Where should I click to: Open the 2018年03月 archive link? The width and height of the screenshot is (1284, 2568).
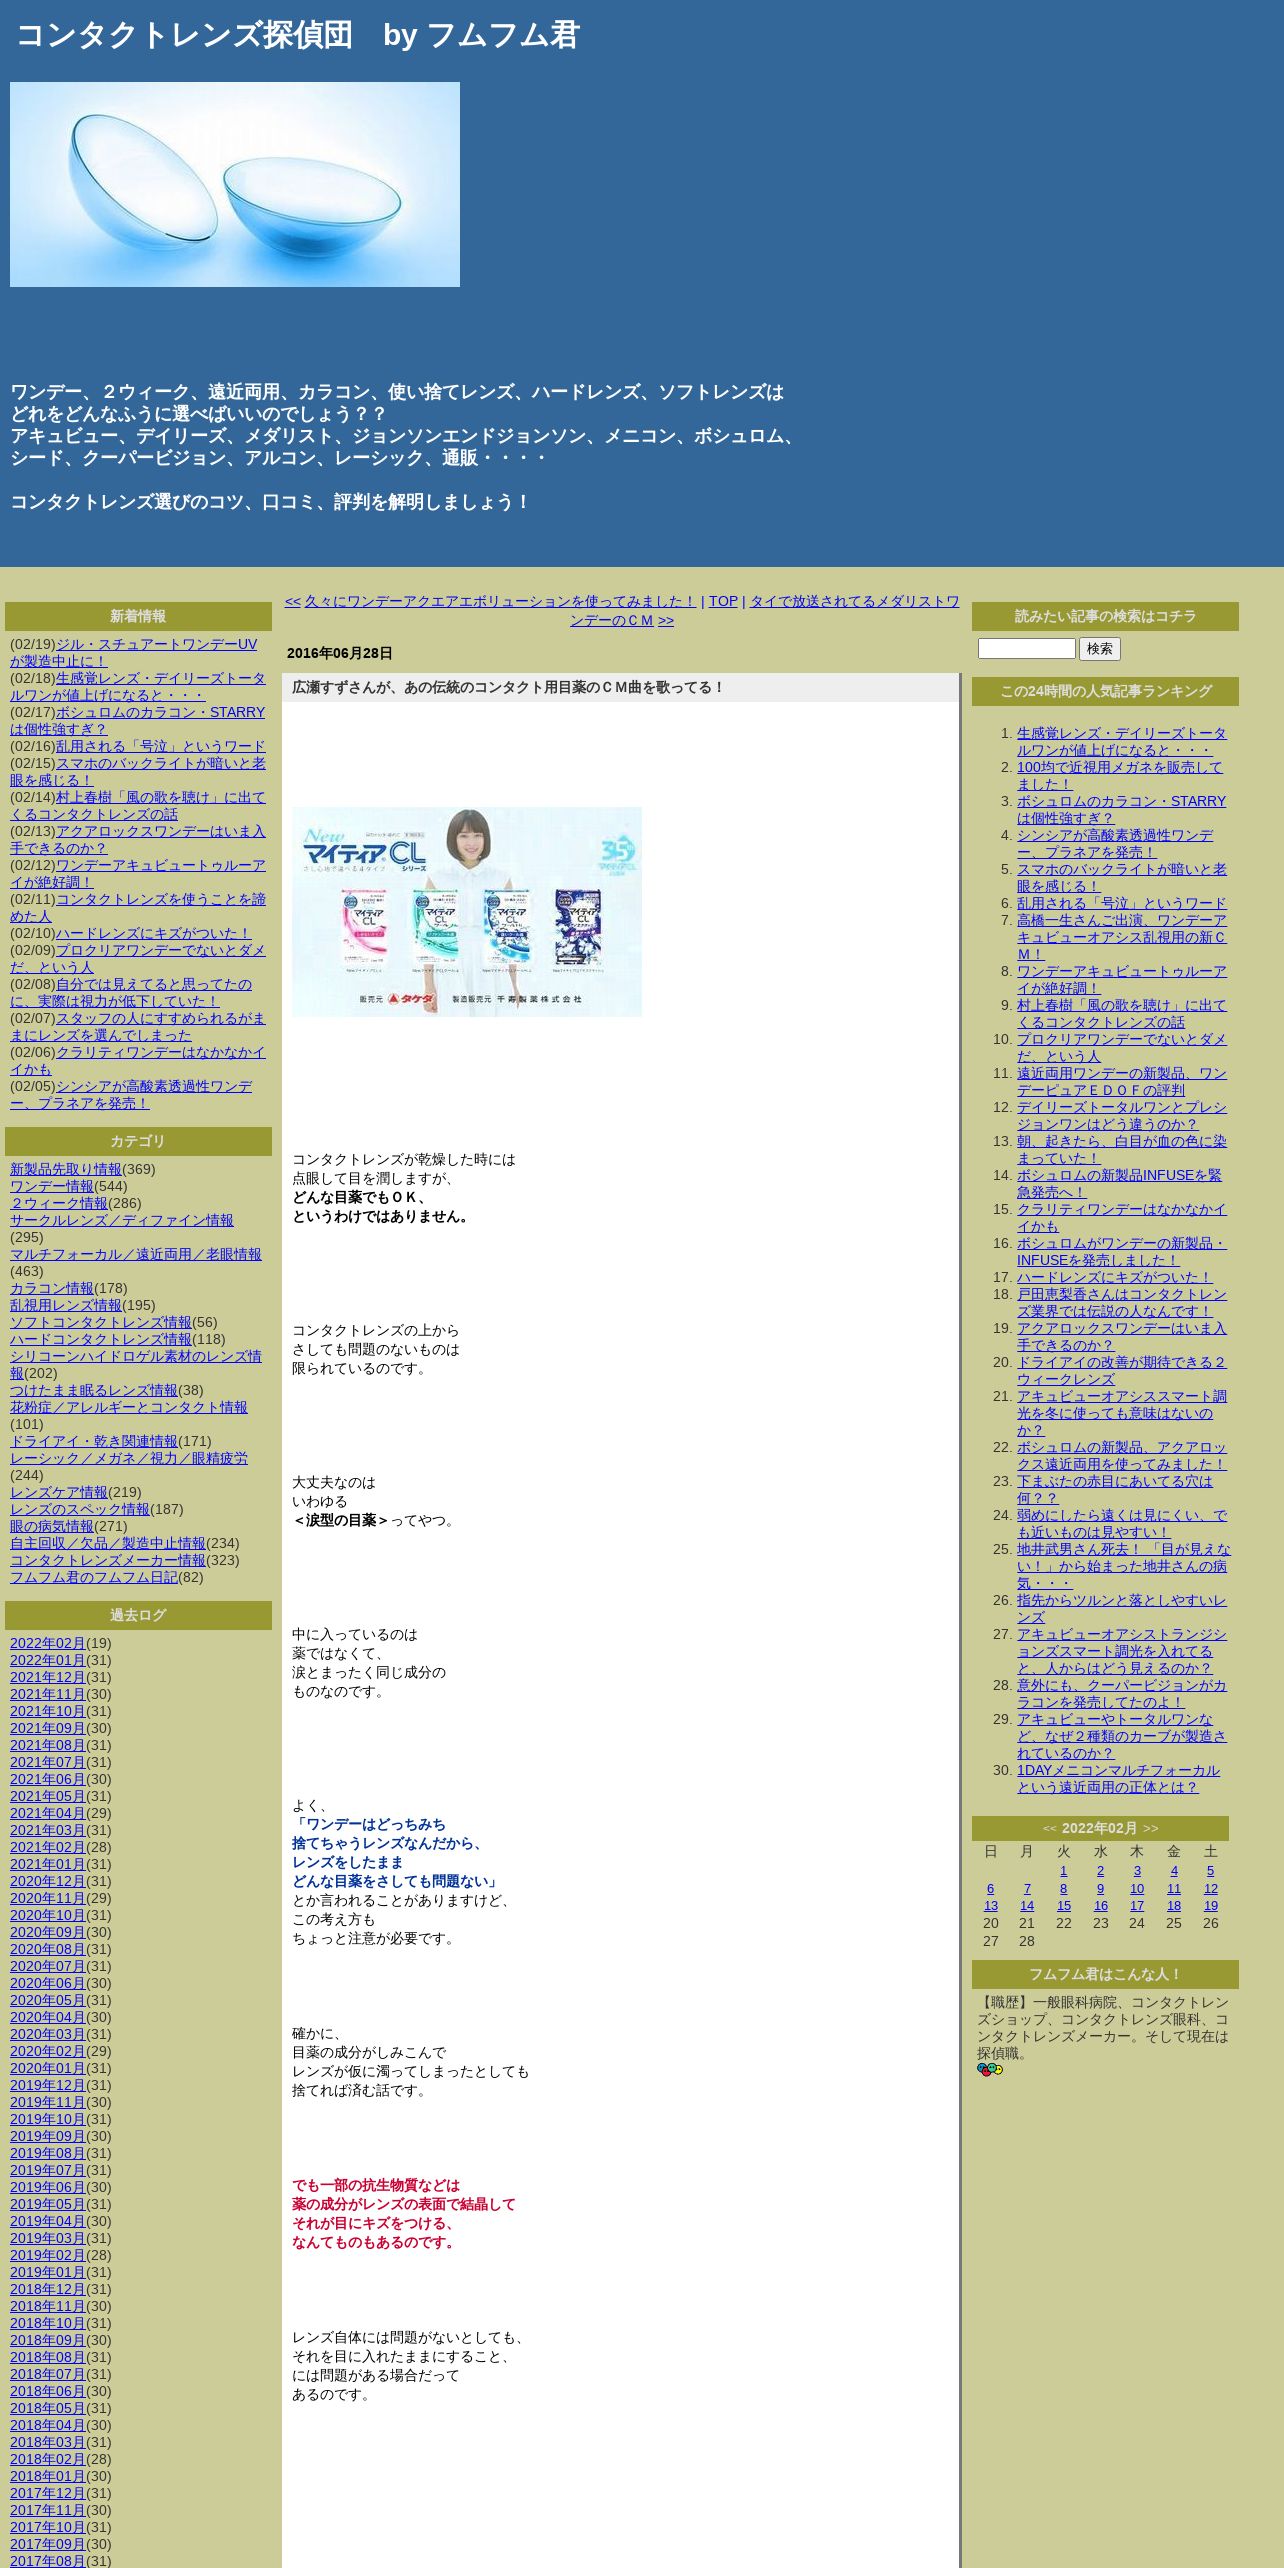click(48, 2442)
